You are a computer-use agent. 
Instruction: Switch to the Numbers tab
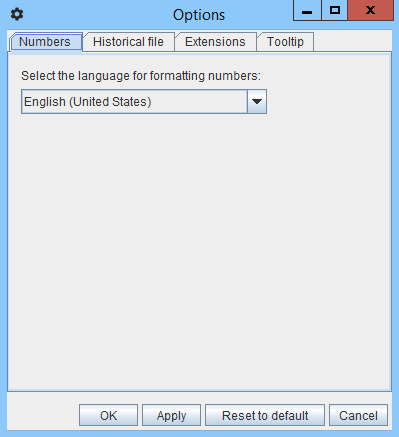(45, 42)
